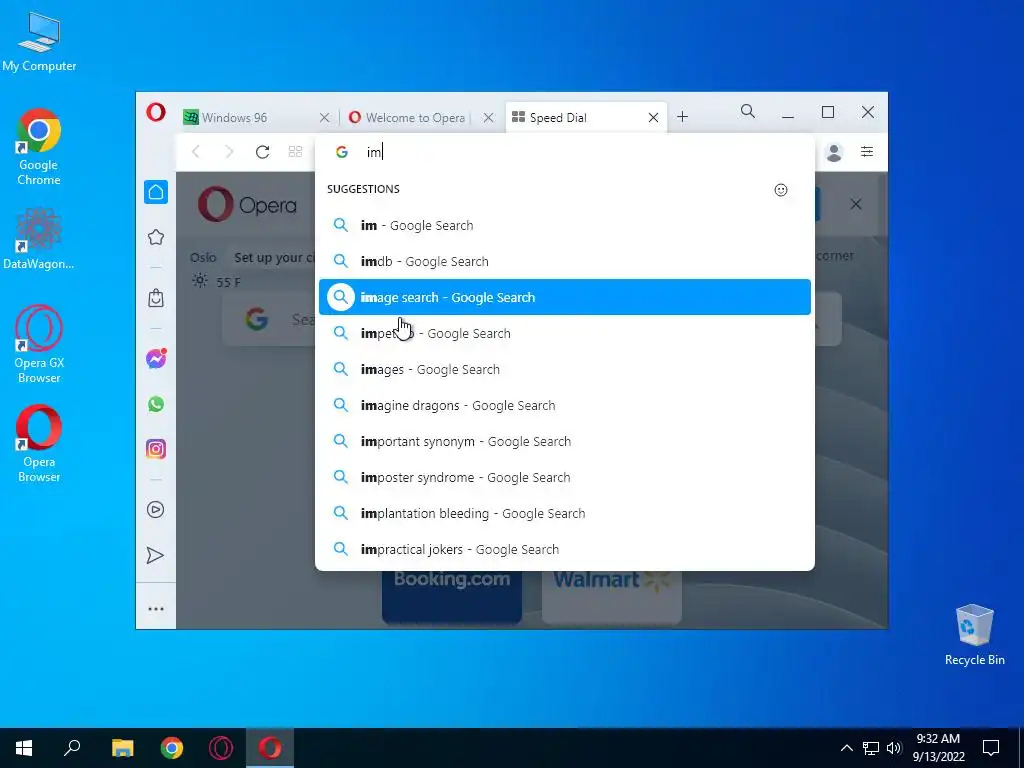The width and height of the screenshot is (1024, 768).
Task: Open the sidebar Home icon
Action: 155,192
